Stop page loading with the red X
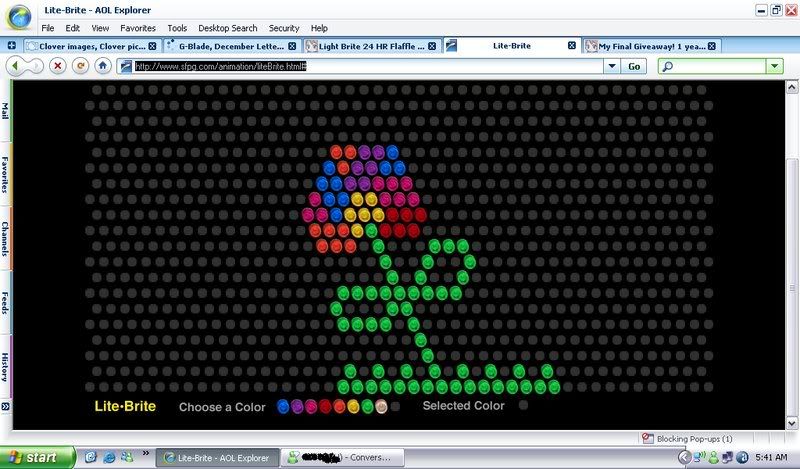Screen dimensions: 800x469 (58, 66)
